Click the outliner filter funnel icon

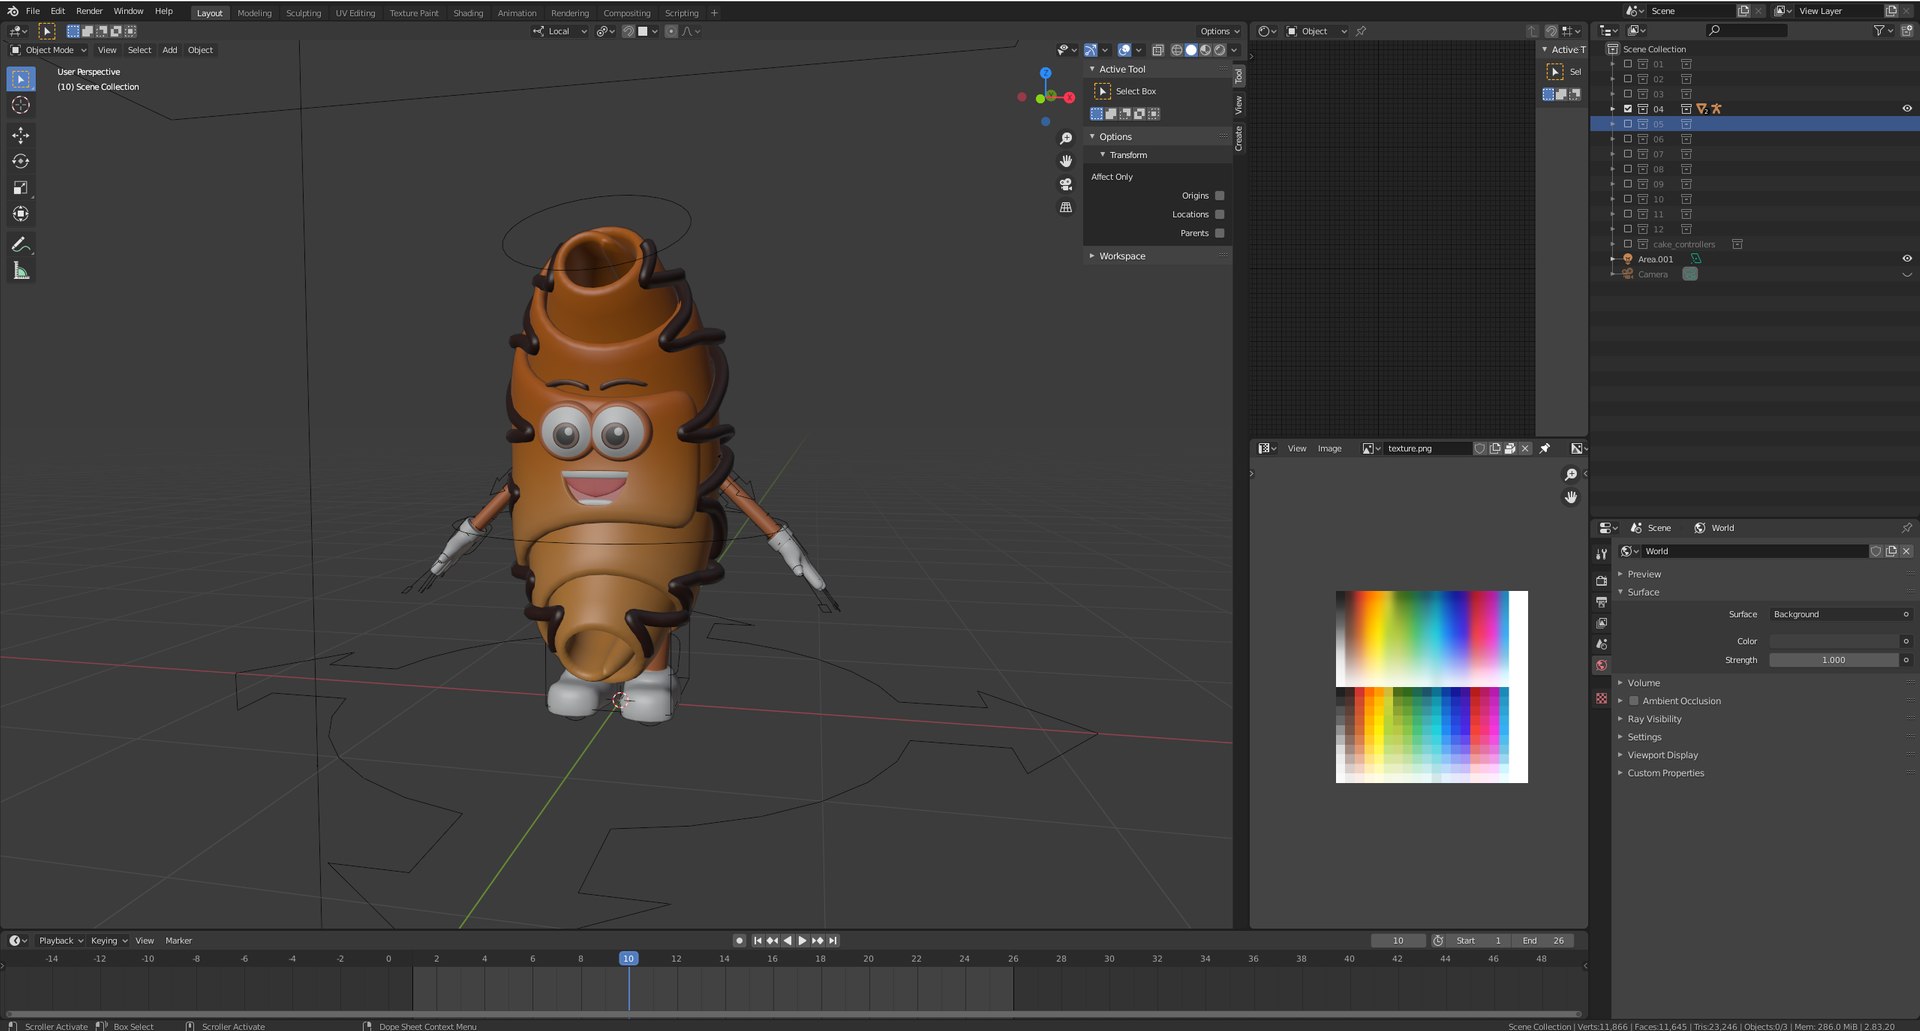pyautogui.click(x=1879, y=31)
